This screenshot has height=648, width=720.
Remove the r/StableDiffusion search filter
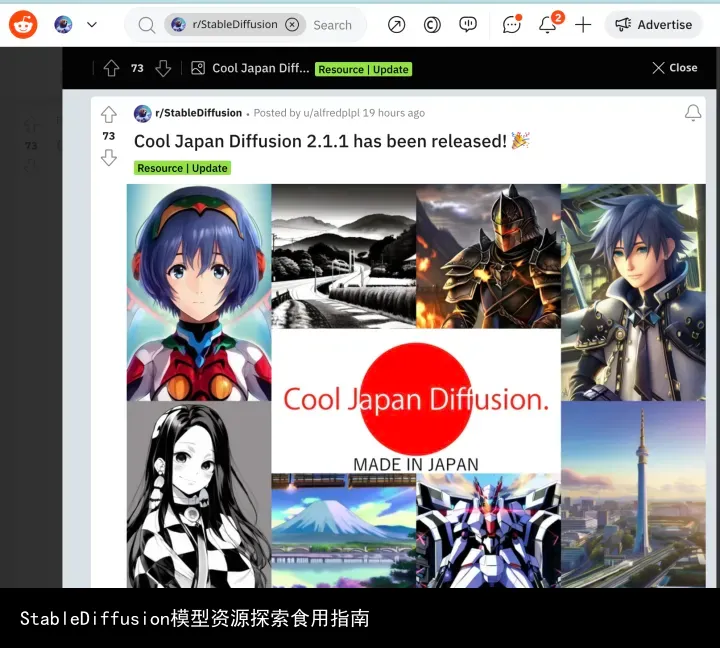pyautogui.click(x=292, y=24)
